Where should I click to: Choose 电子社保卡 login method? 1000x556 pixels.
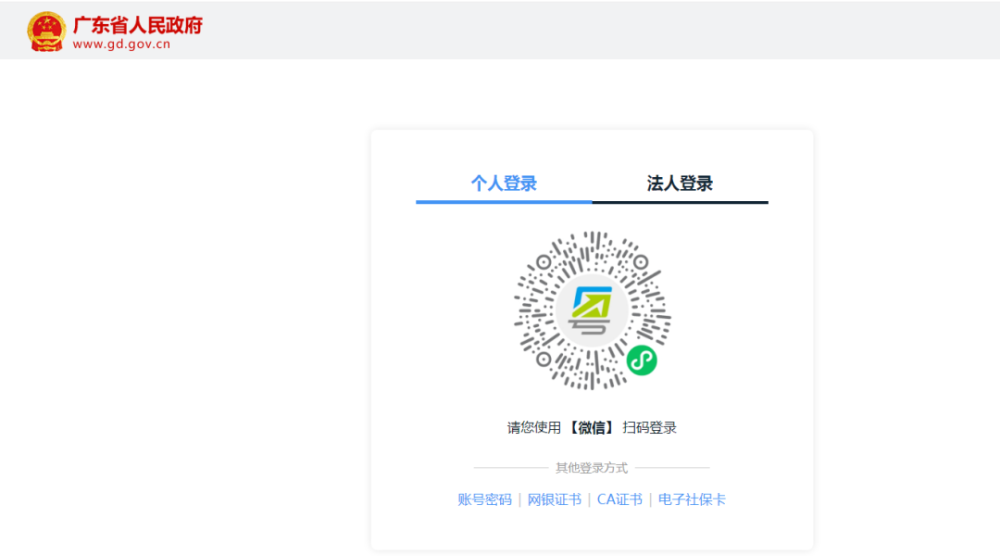pos(692,499)
